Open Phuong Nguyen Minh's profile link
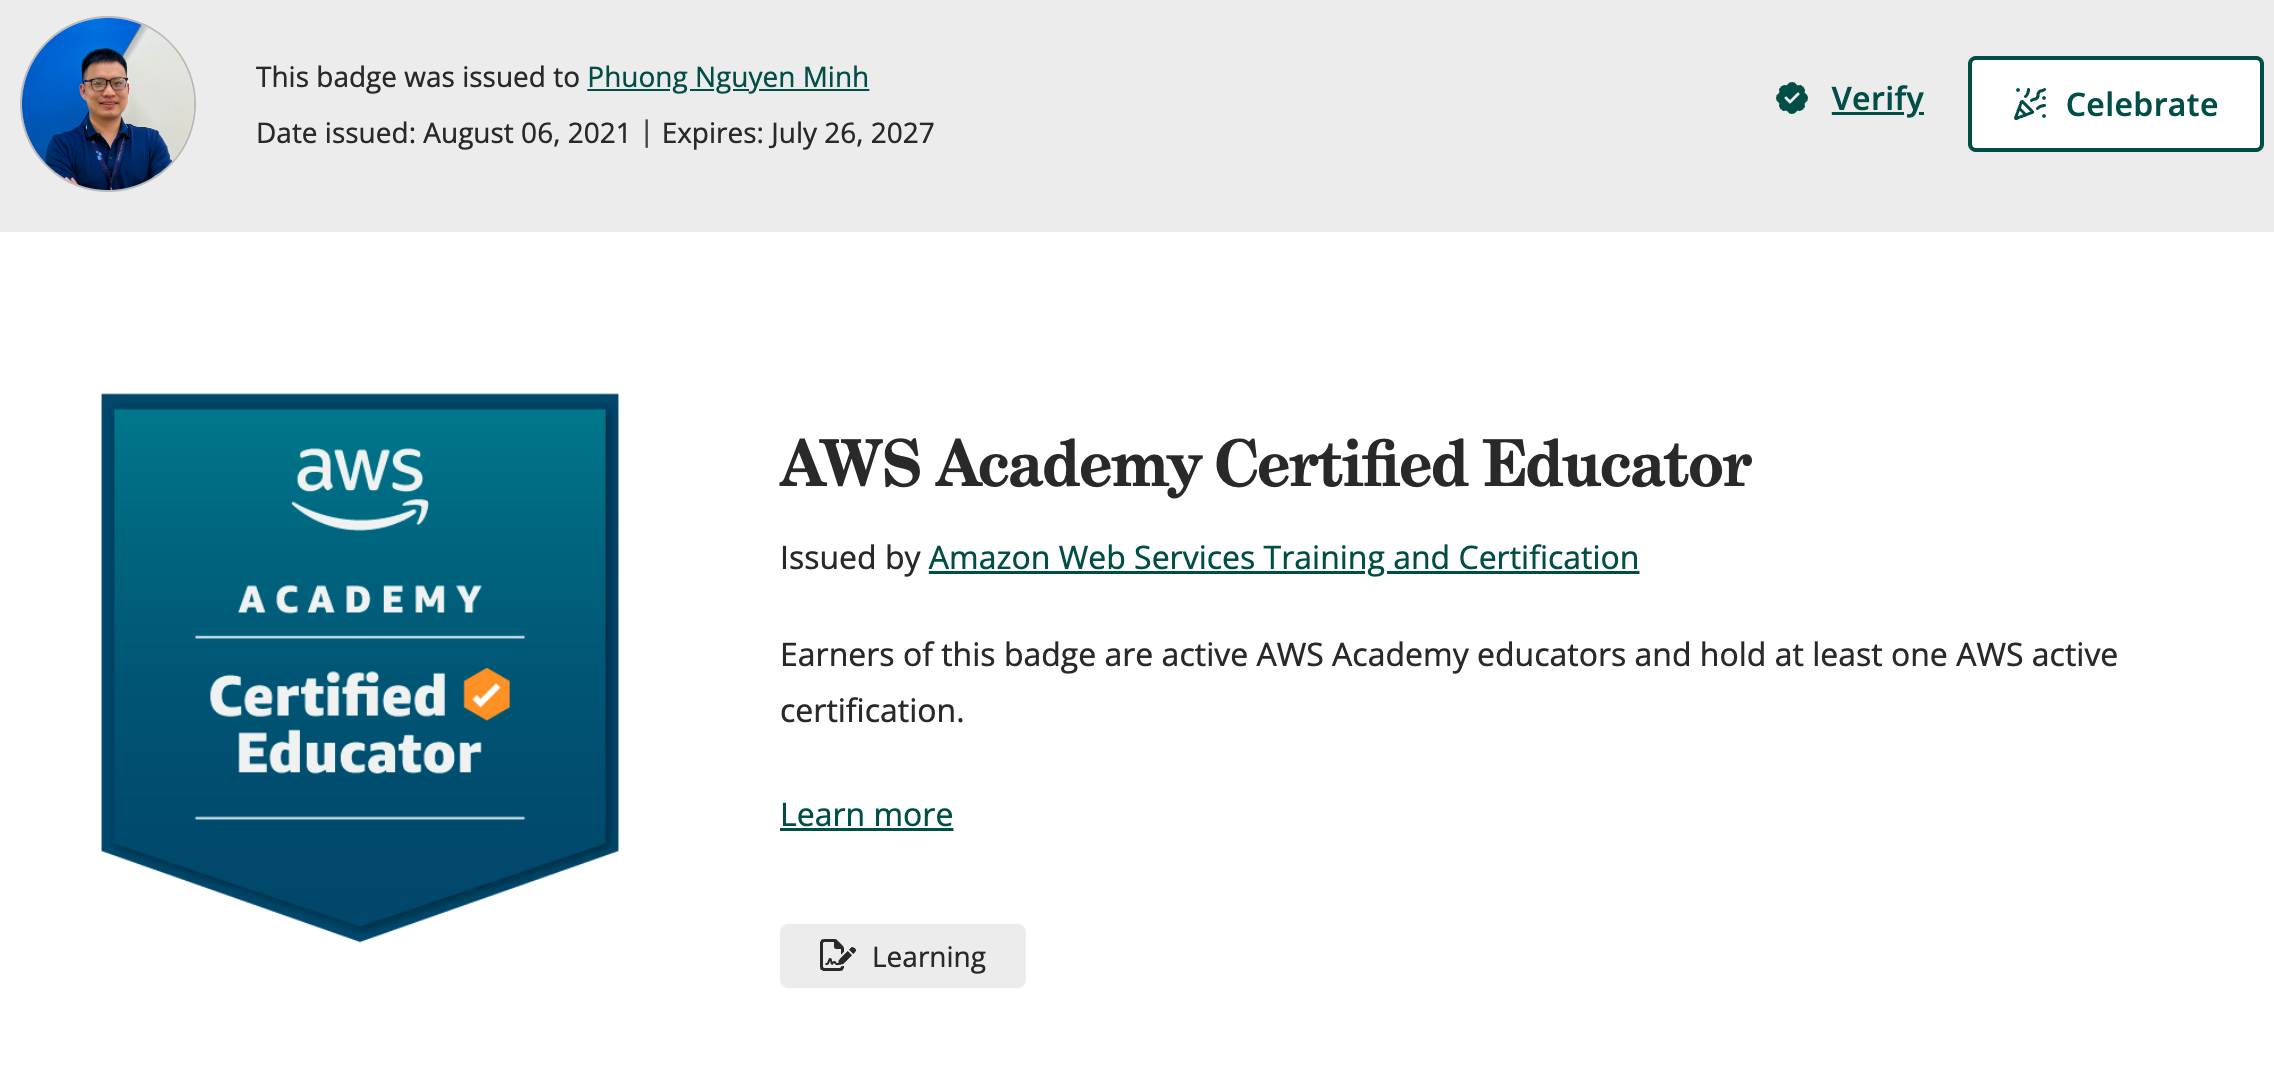 pyautogui.click(x=727, y=77)
